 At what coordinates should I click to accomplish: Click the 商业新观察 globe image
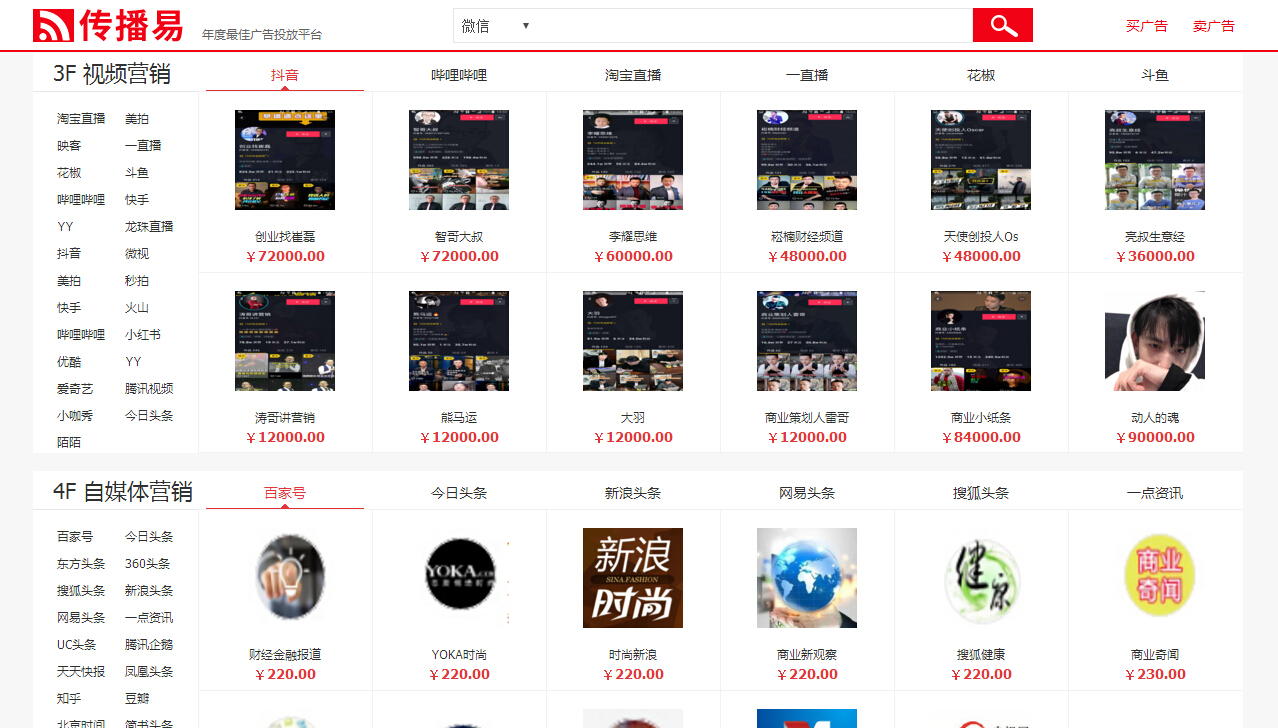click(807, 578)
